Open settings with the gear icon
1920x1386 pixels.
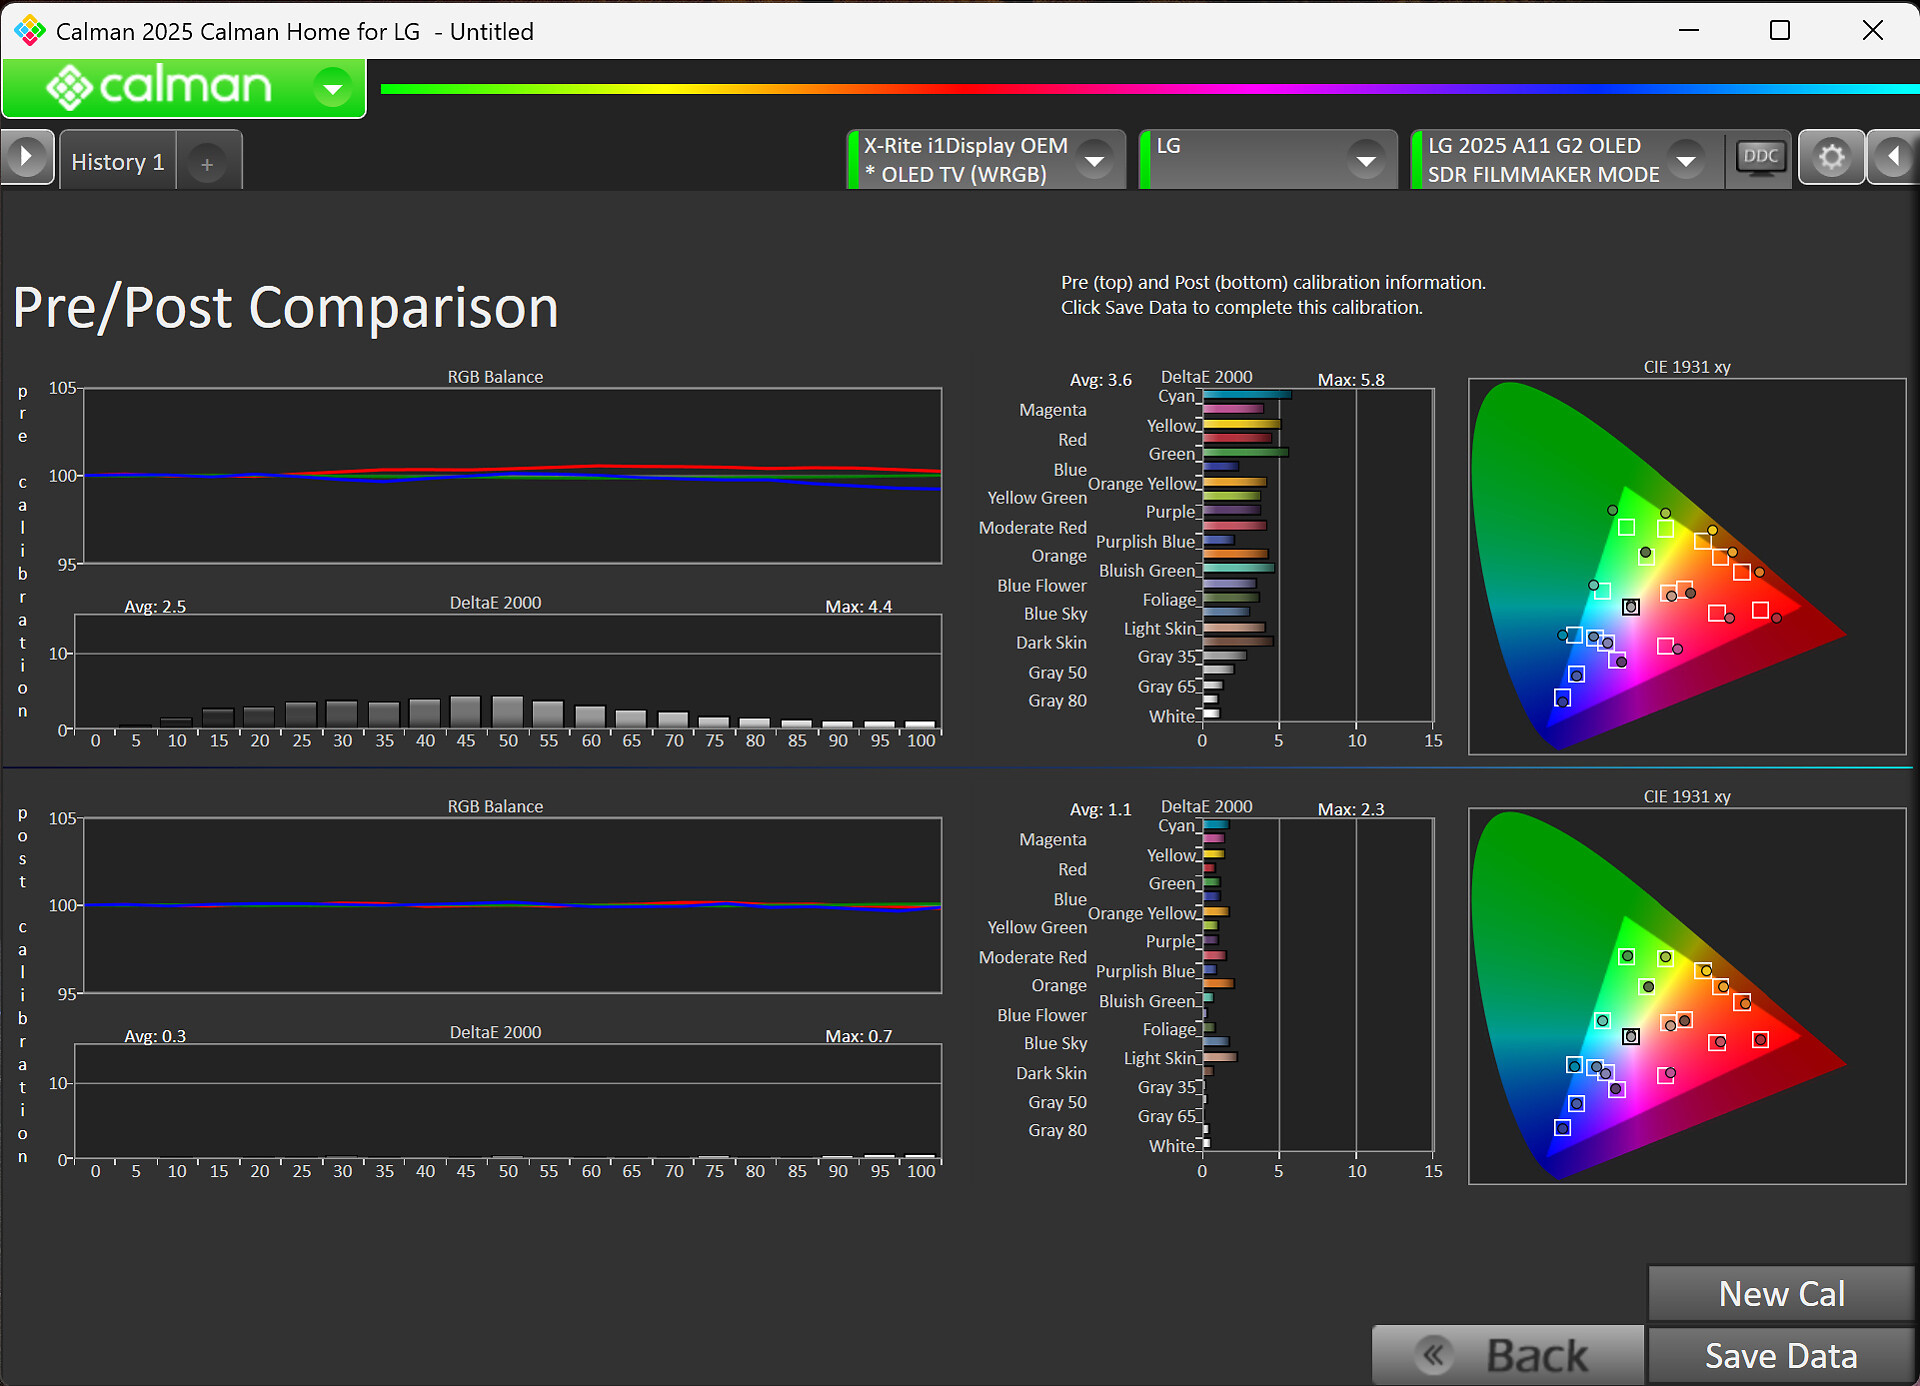click(1831, 158)
